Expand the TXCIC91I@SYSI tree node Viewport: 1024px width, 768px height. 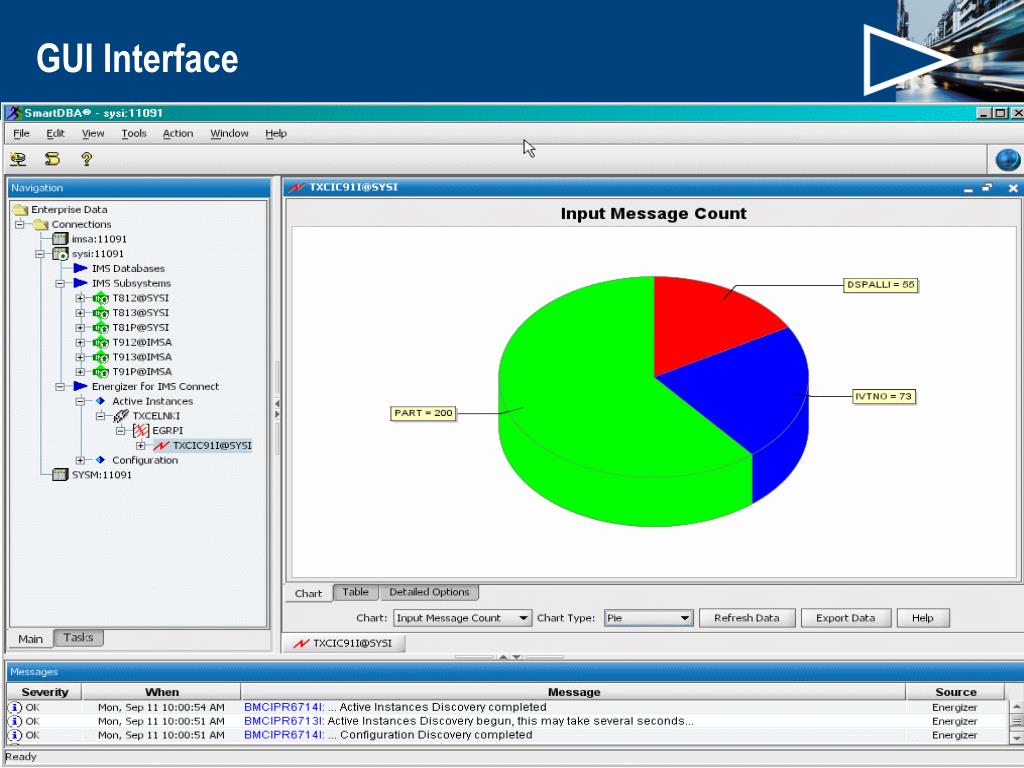pos(141,446)
